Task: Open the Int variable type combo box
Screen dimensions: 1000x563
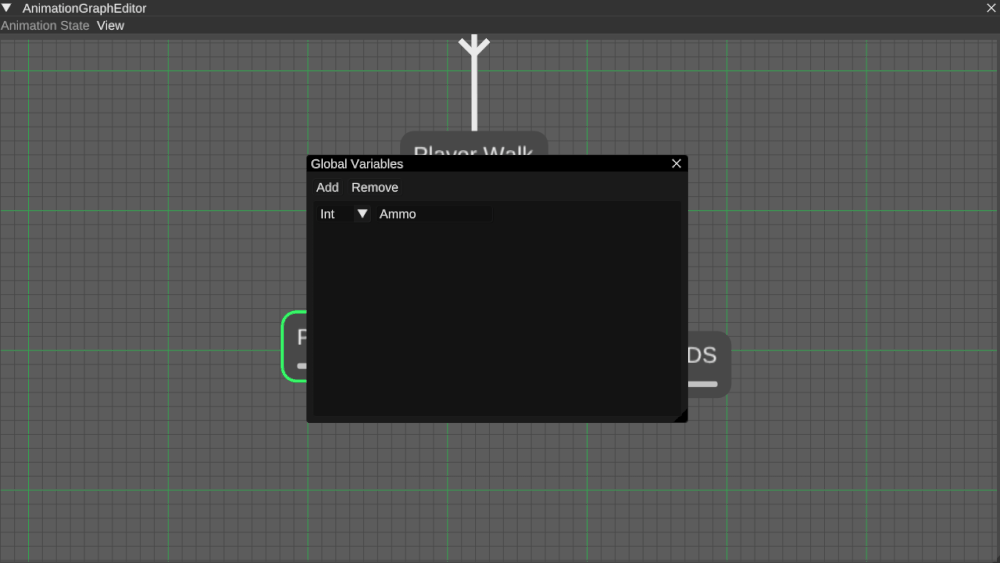Action: [335, 214]
